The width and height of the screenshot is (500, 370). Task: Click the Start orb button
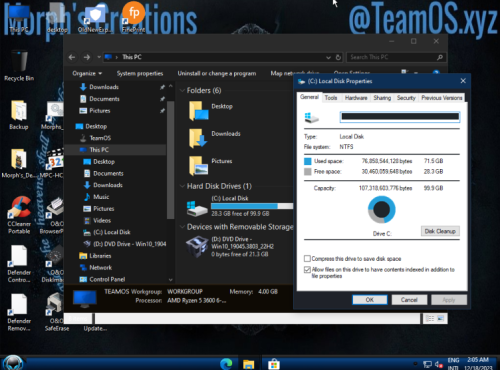[x=13, y=363]
